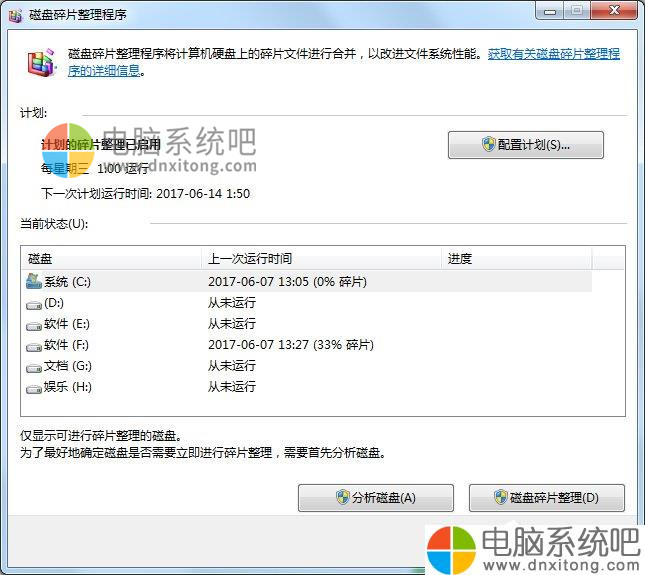Select the unnamed (D:) drive icon
This screenshot has height=575, width=645.
click(34, 303)
